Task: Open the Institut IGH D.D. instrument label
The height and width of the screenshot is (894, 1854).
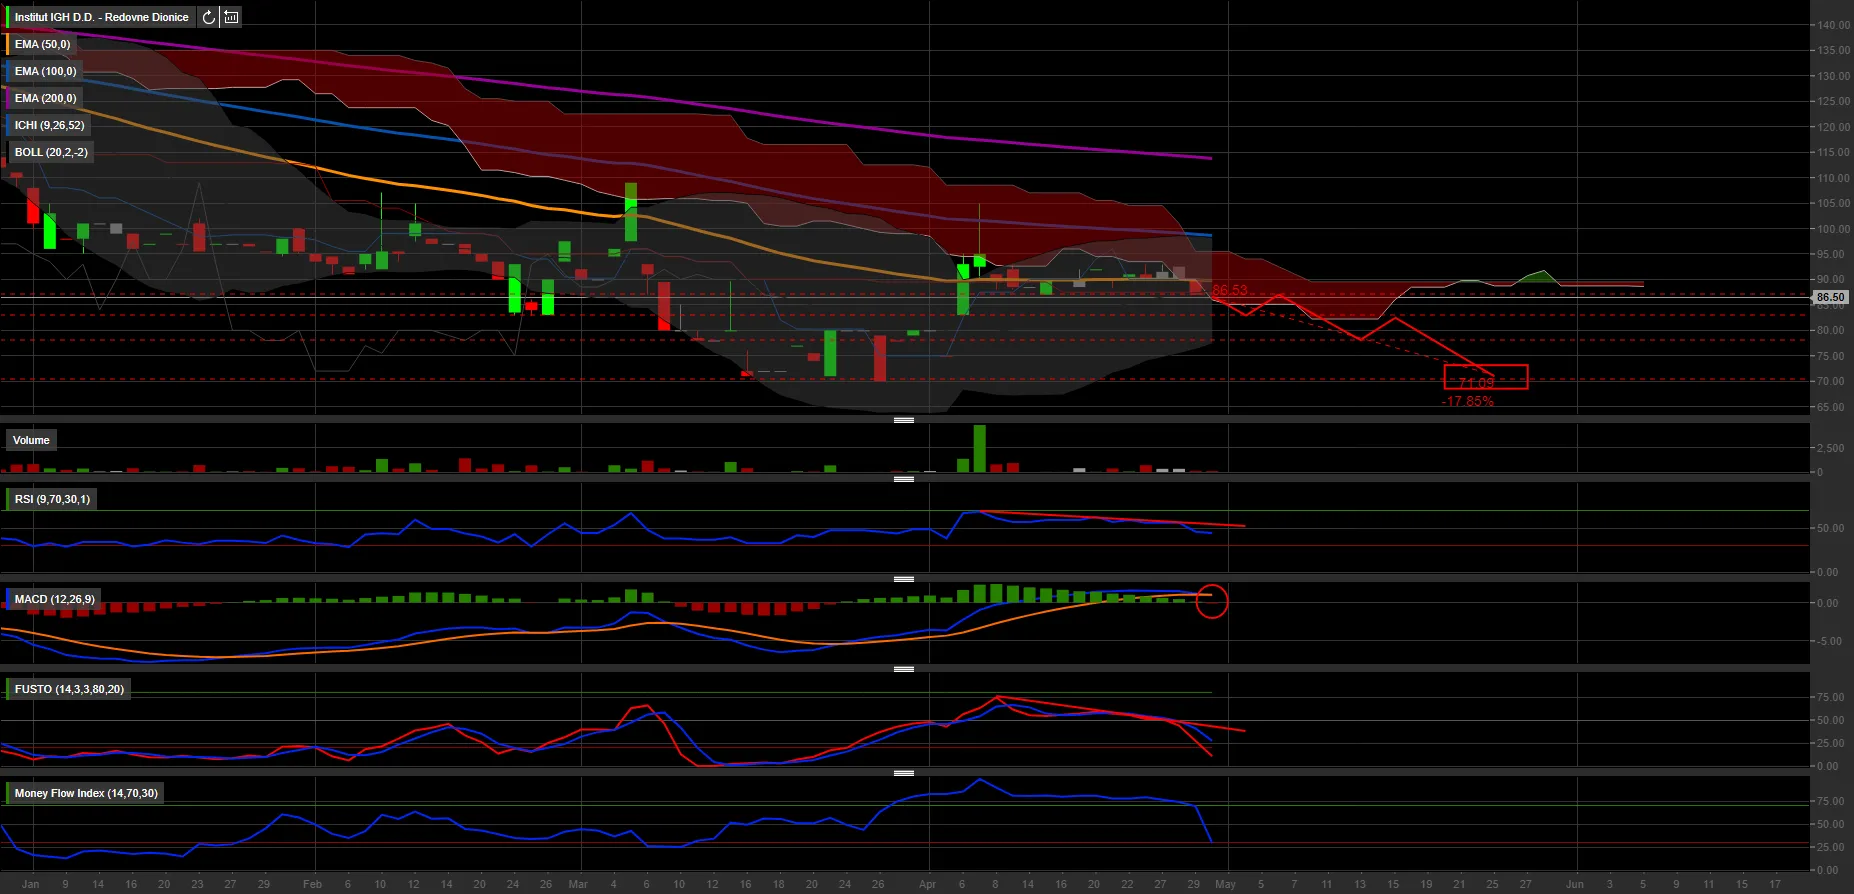Action: [x=101, y=17]
